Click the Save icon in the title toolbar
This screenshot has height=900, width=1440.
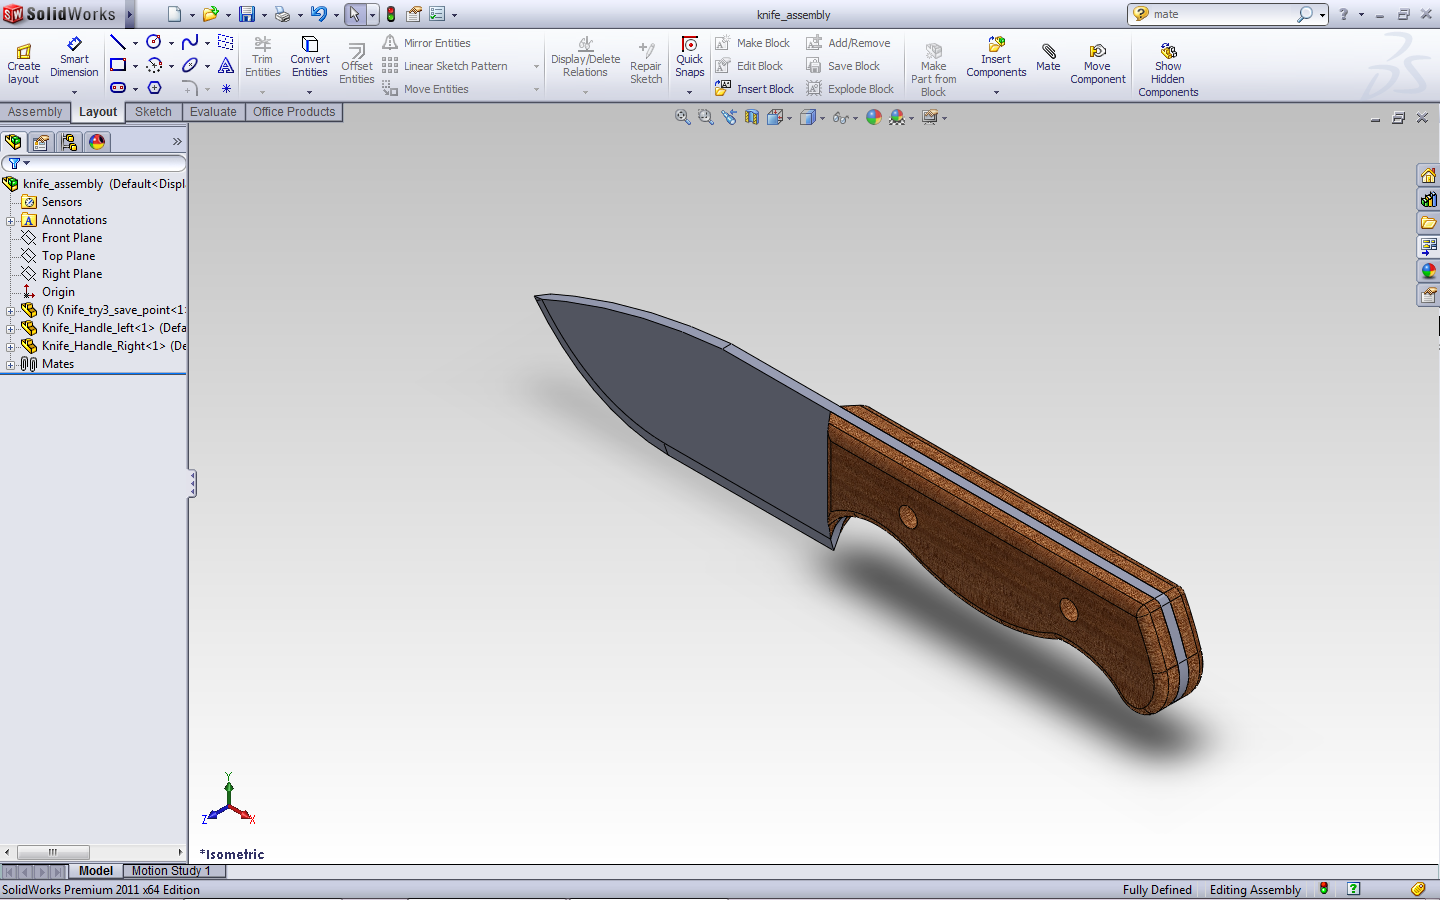[x=247, y=14]
